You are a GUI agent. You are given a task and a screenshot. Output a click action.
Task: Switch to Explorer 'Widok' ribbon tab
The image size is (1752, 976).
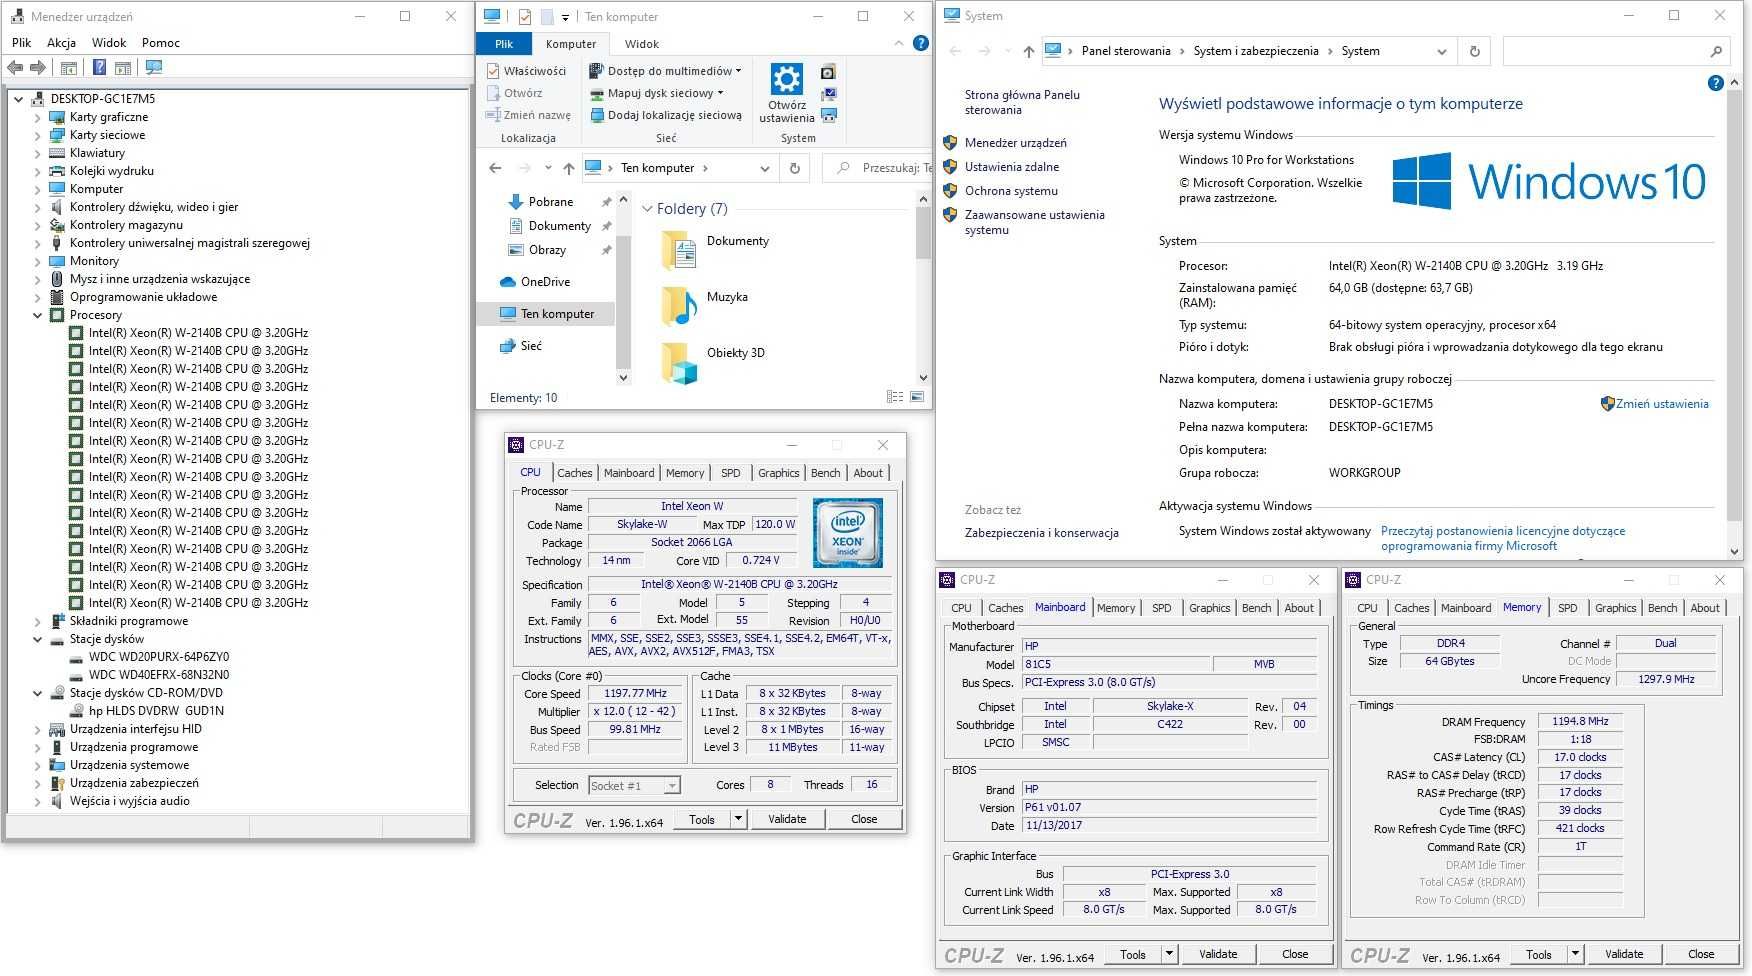point(642,44)
